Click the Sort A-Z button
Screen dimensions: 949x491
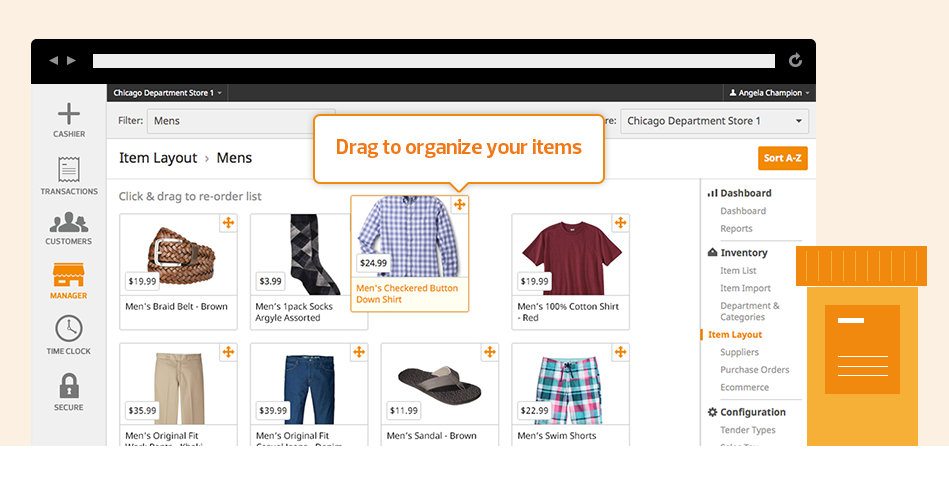pyautogui.click(x=783, y=158)
